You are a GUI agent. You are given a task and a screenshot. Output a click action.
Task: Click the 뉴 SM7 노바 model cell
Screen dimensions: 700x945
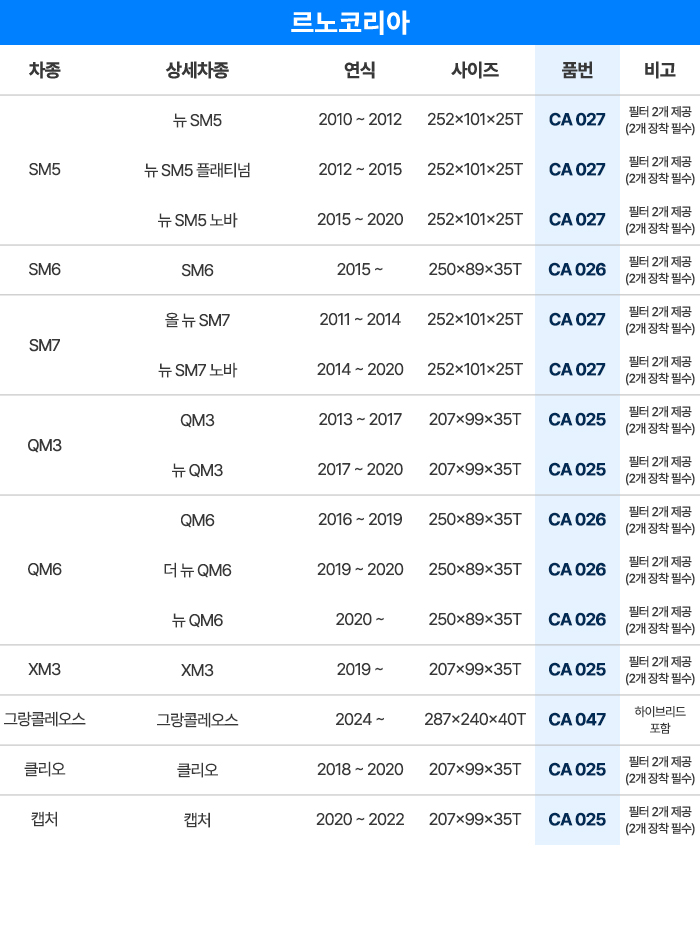pyautogui.click(x=197, y=370)
